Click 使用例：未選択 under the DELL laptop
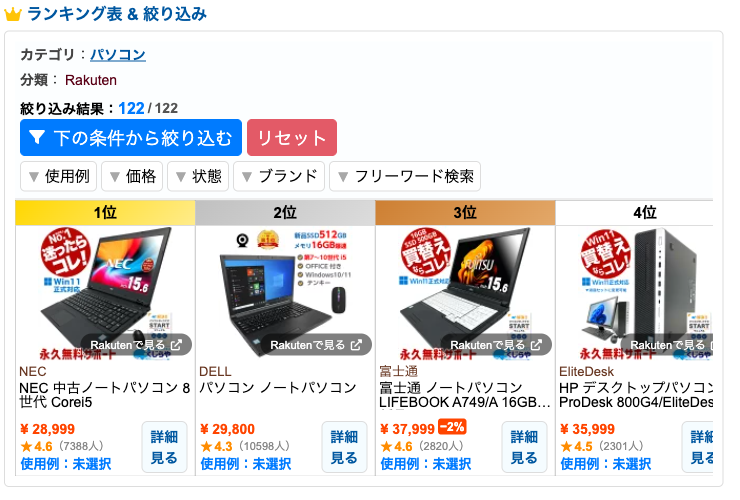The height and width of the screenshot is (500, 740). 245,464
